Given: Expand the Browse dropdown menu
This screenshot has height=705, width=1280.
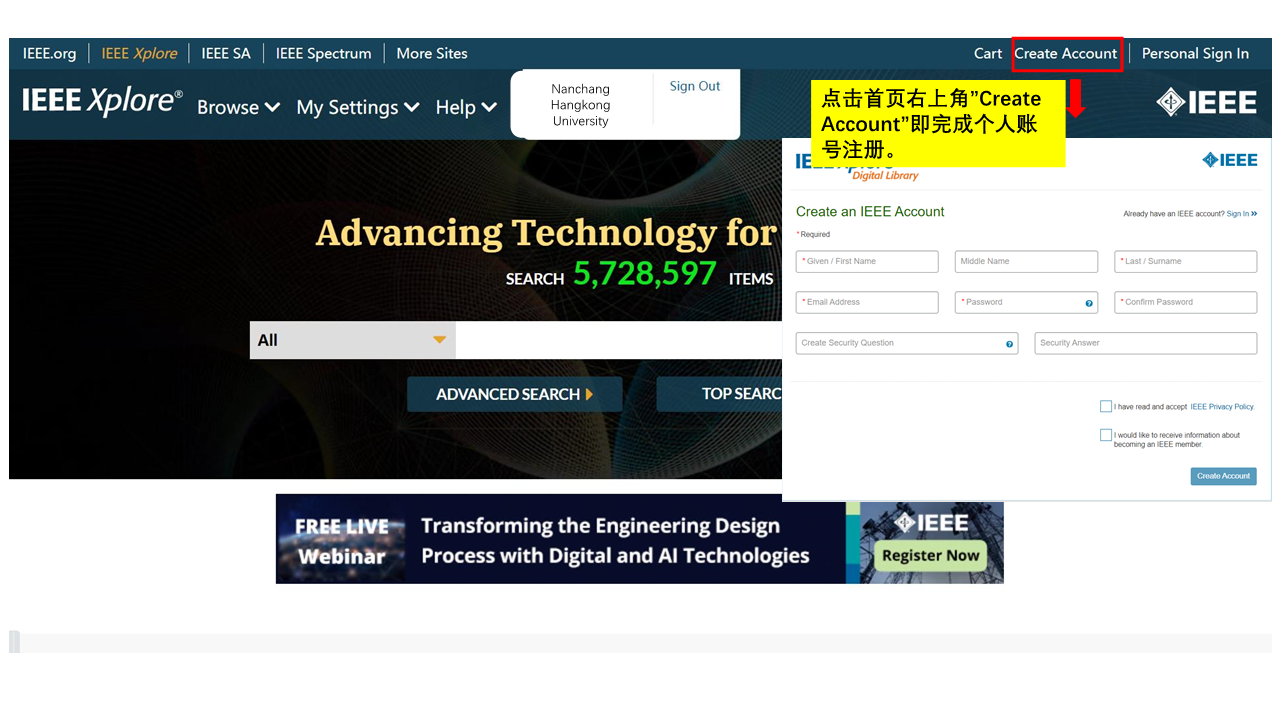Looking at the screenshot, I should pyautogui.click(x=238, y=107).
